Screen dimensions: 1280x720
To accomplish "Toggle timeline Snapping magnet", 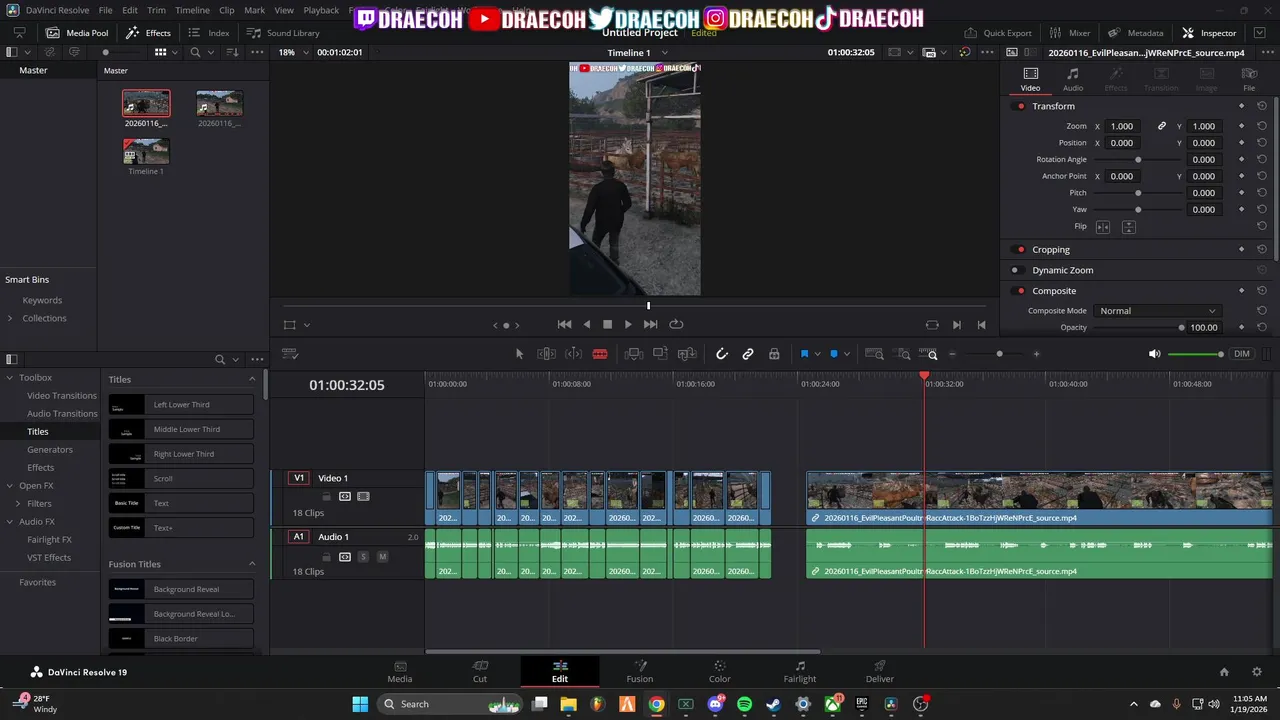I will (722, 354).
